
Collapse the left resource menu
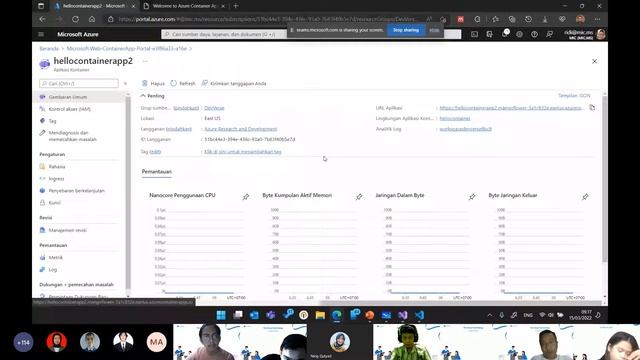coord(125,83)
